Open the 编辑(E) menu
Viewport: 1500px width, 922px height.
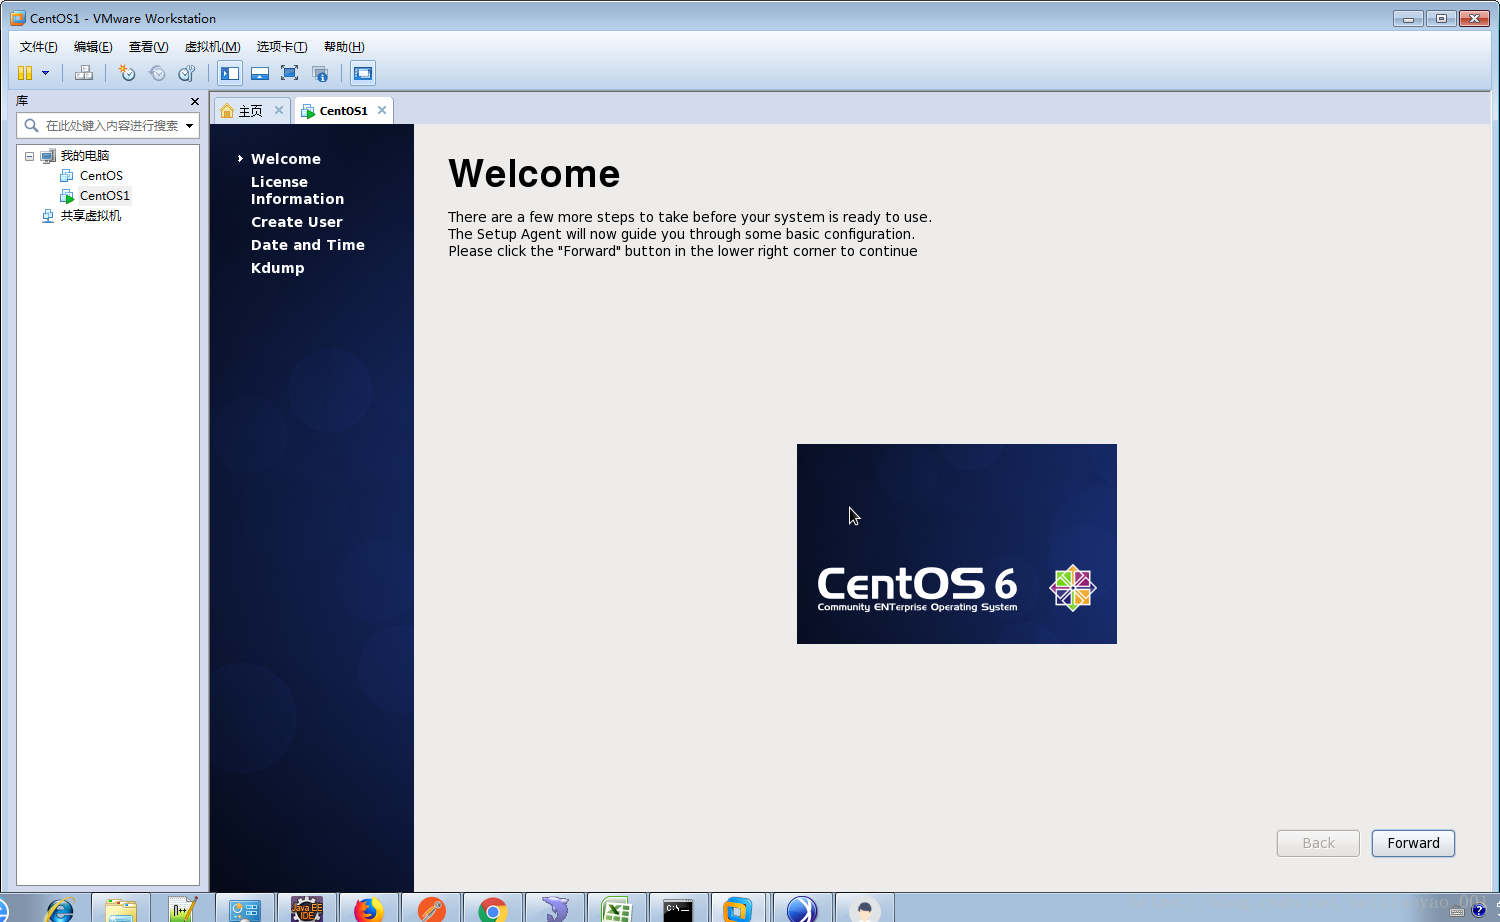click(93, 47)
